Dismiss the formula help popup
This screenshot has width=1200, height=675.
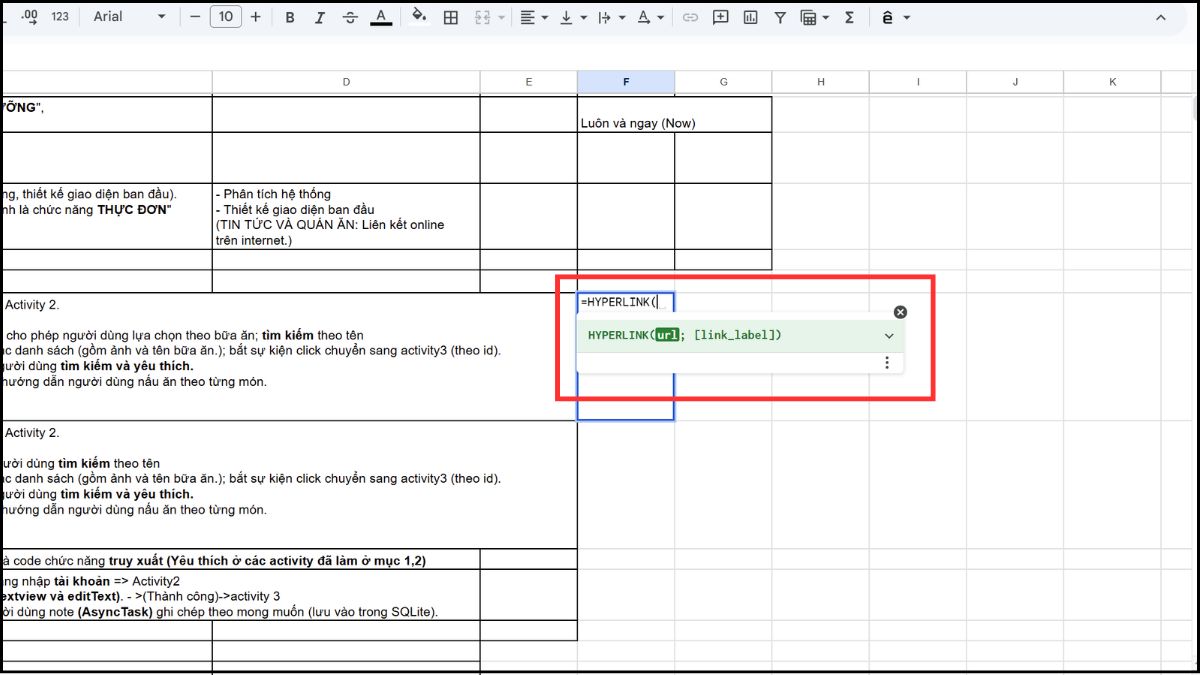coord(900,311)
